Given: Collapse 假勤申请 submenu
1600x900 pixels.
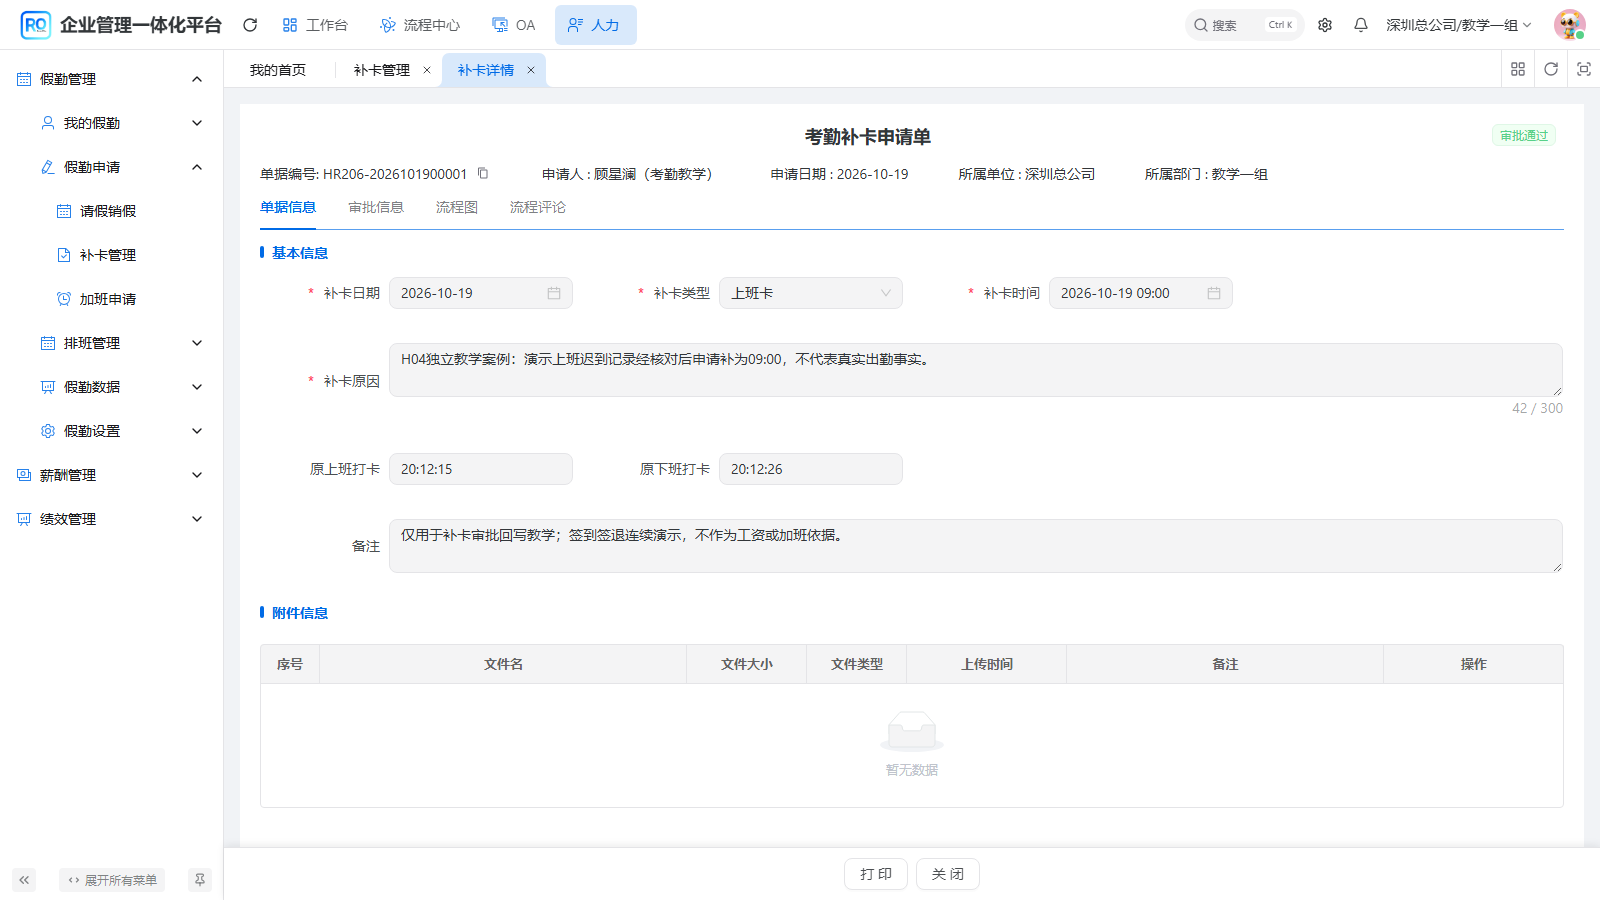Looking at the screenshot, I should [197, 167].
